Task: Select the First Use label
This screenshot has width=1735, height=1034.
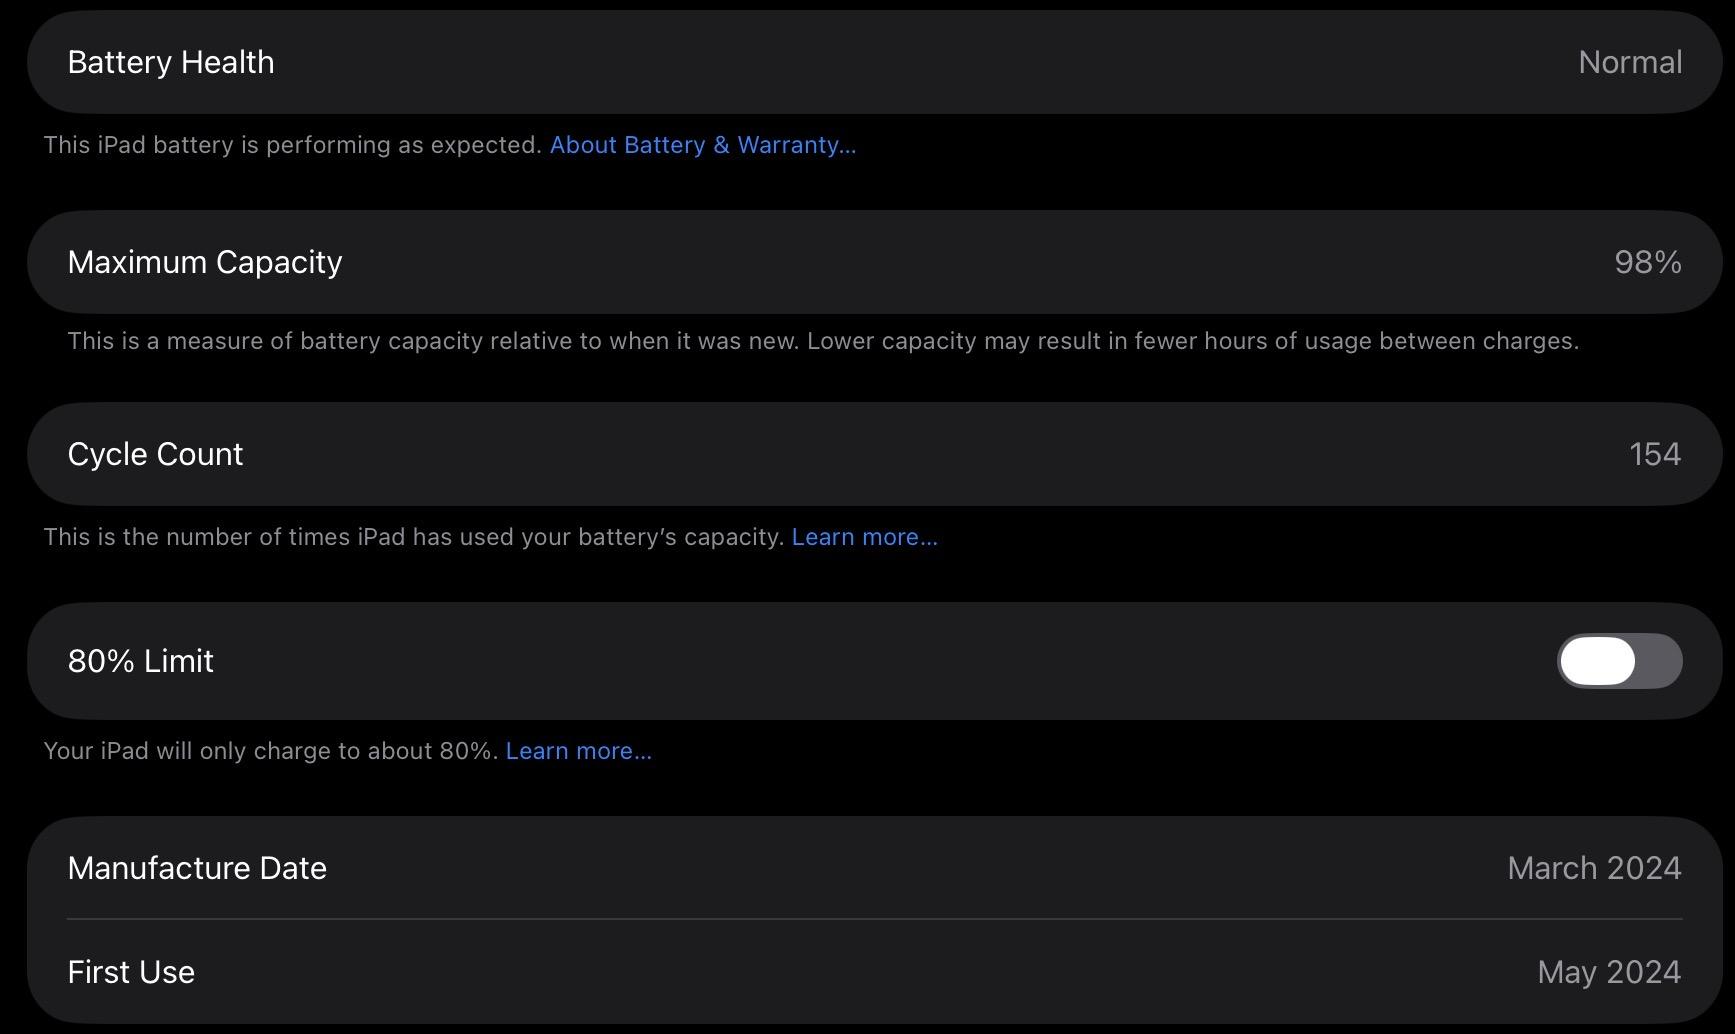Action: point(131,972)
